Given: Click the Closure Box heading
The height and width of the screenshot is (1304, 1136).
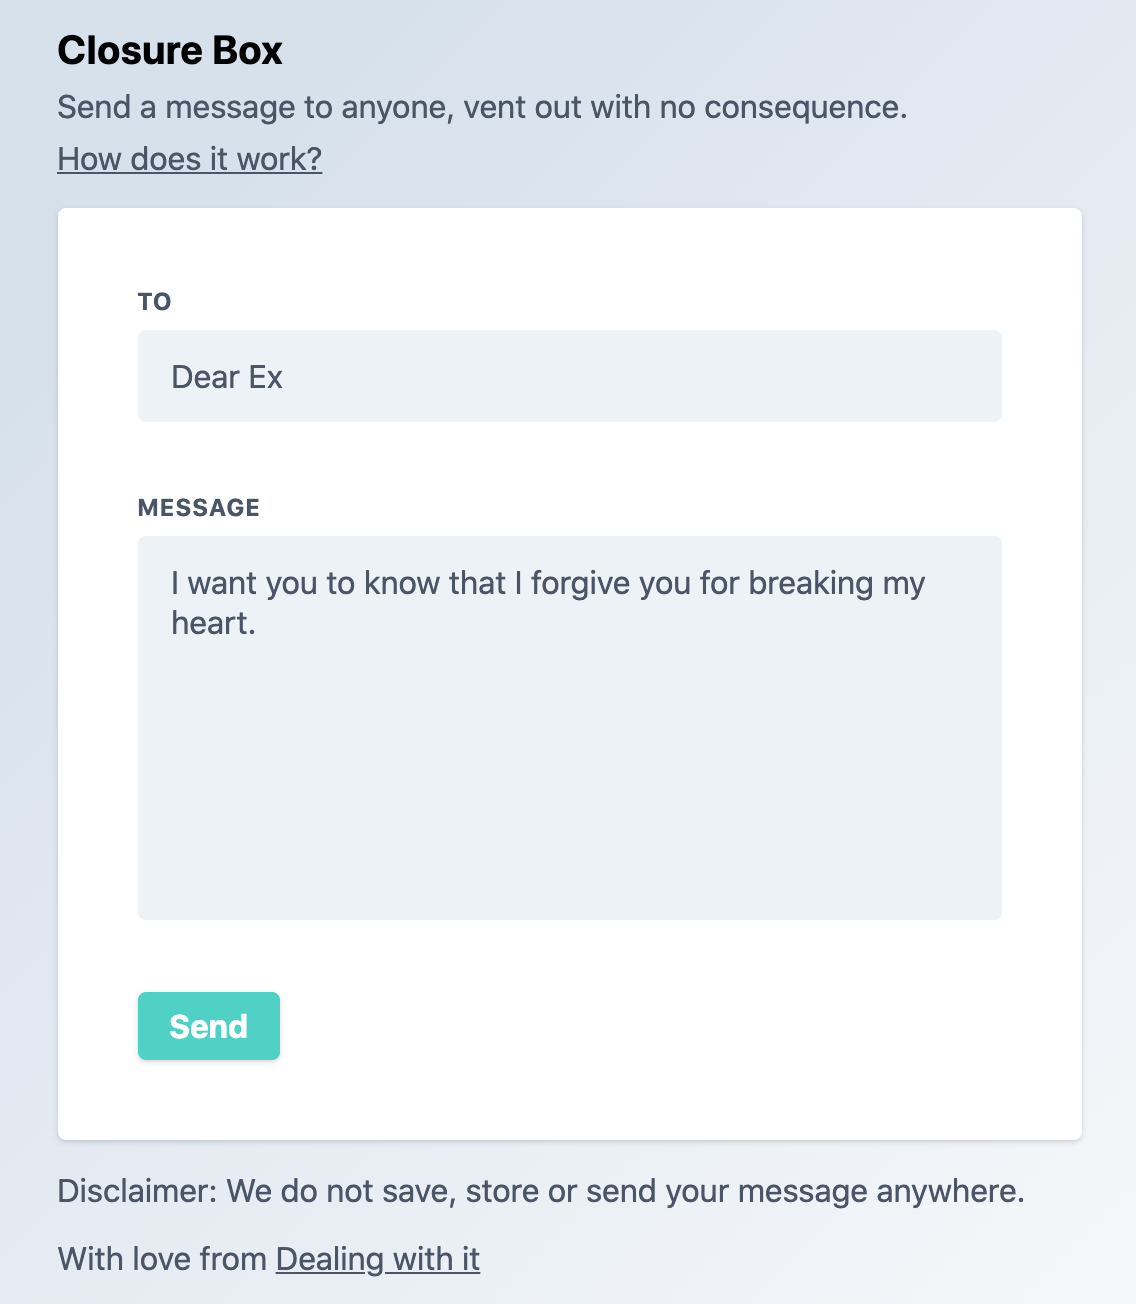Looking at the screenshot, I should coord(170,50).
